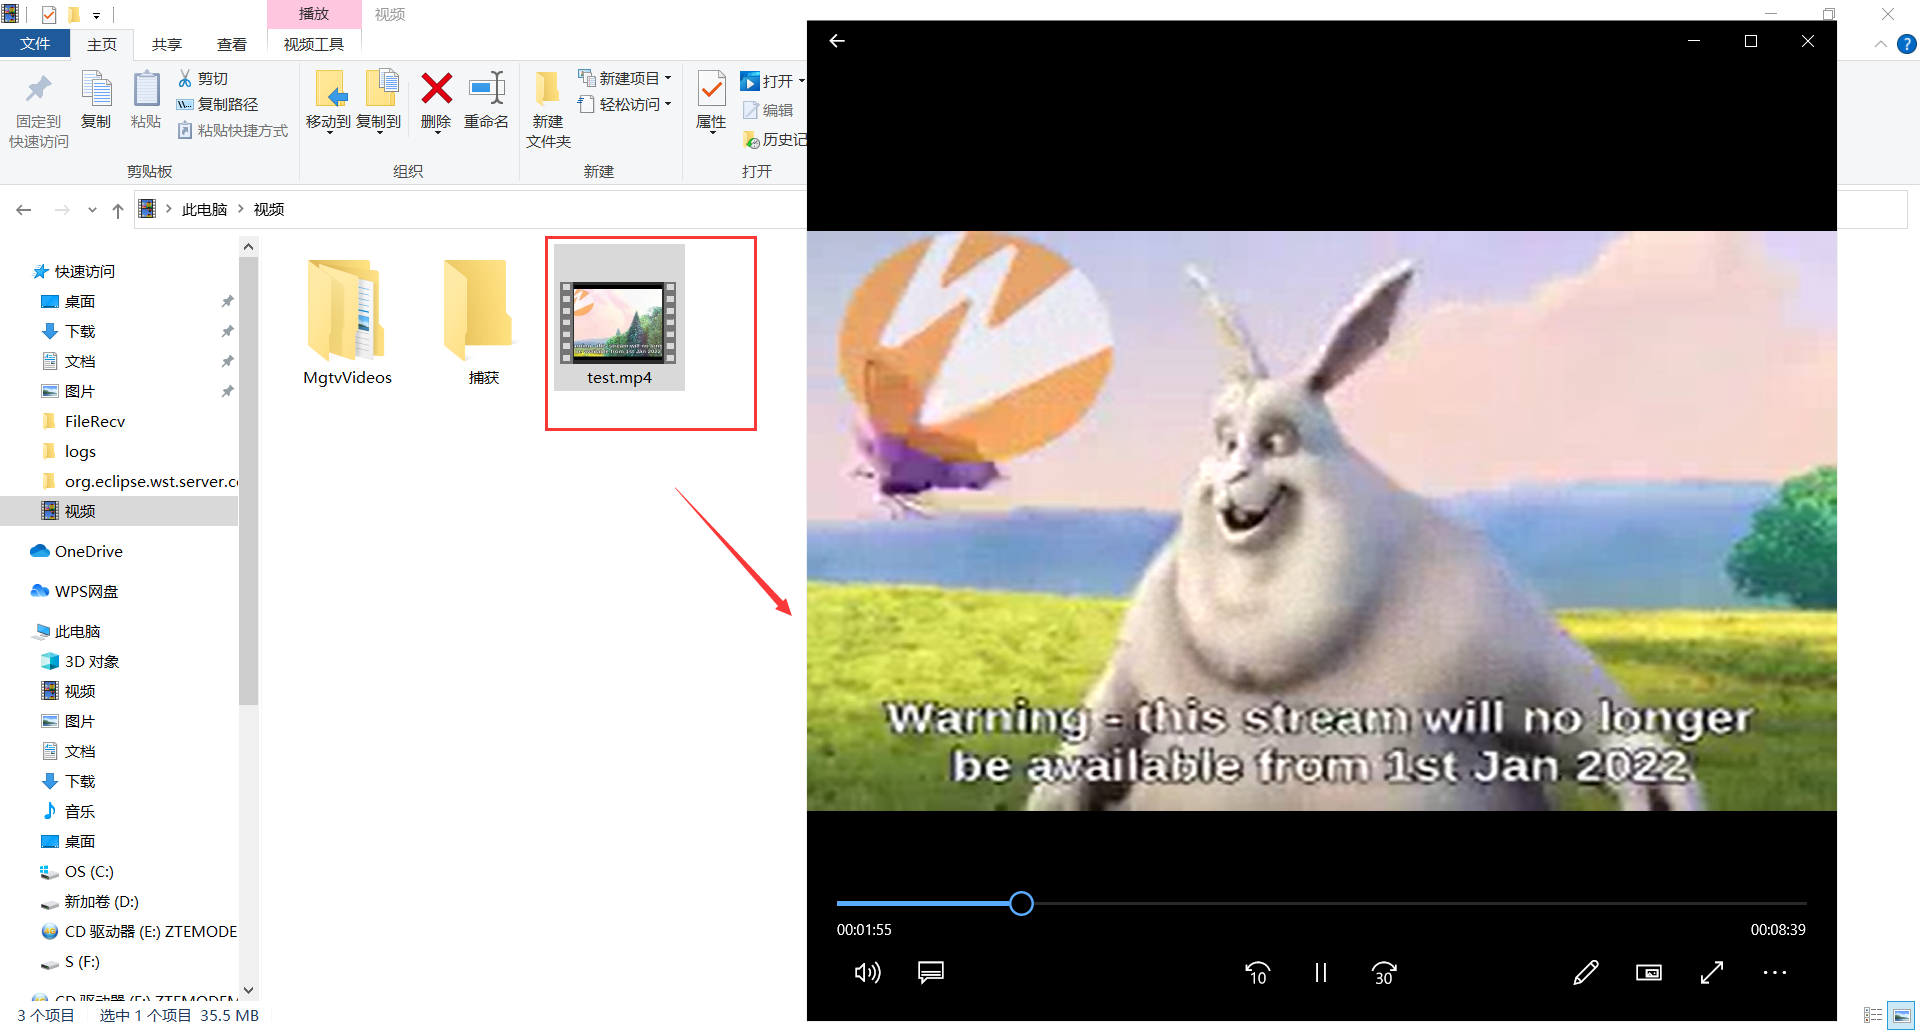Open 3D Objects in sidebar
Viewport: 1920px width, 1030px height.
click(x=91, y=661)
